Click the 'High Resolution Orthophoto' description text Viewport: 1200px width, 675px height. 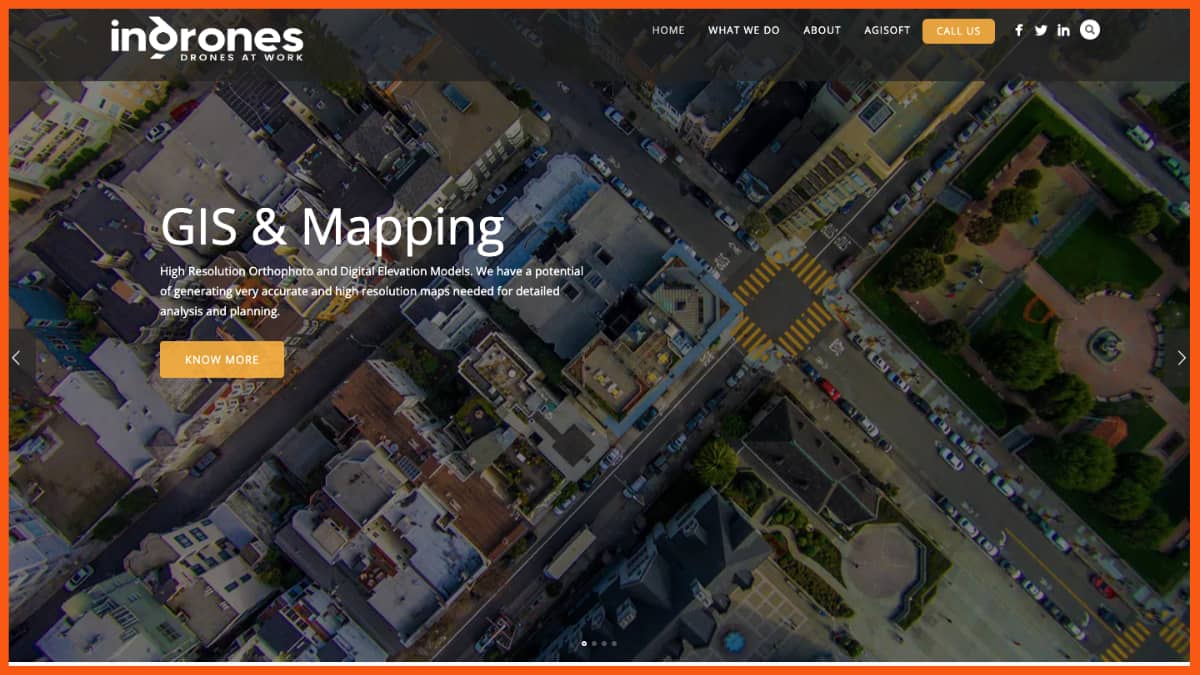point(372,291)
